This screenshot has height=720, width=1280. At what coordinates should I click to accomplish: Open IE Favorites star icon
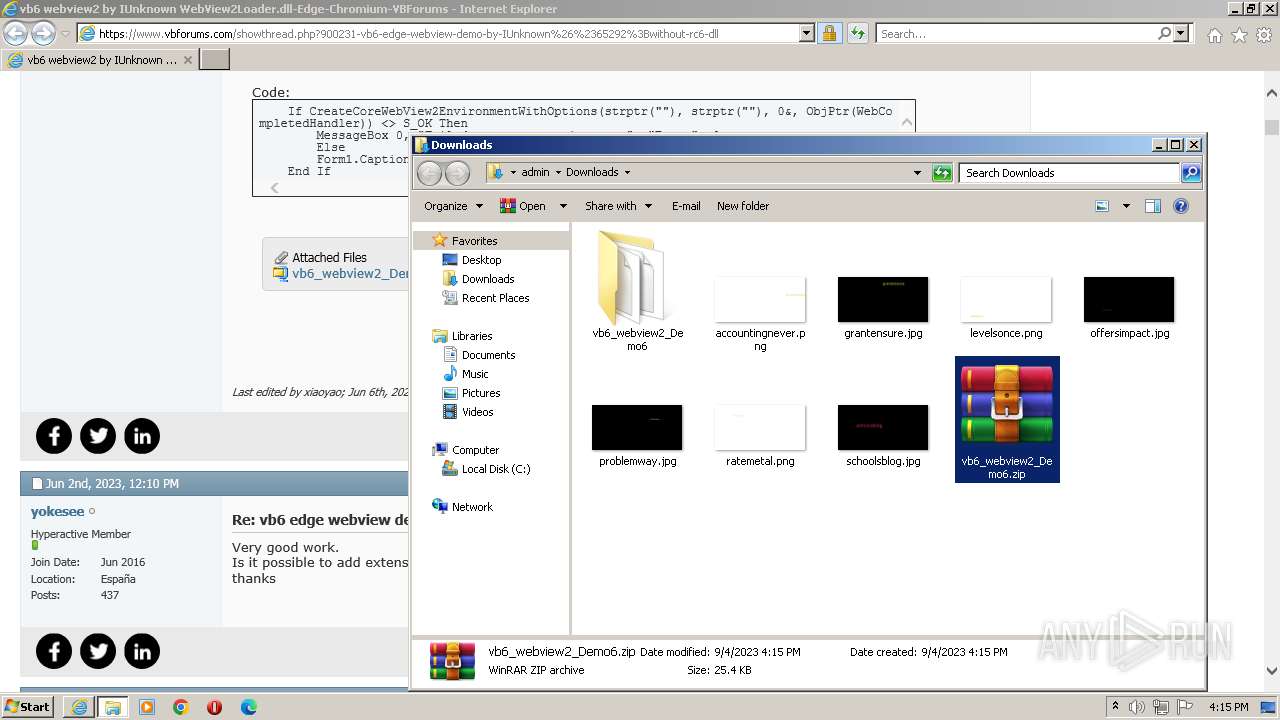pyautogui.click(x=1239, y=34)
